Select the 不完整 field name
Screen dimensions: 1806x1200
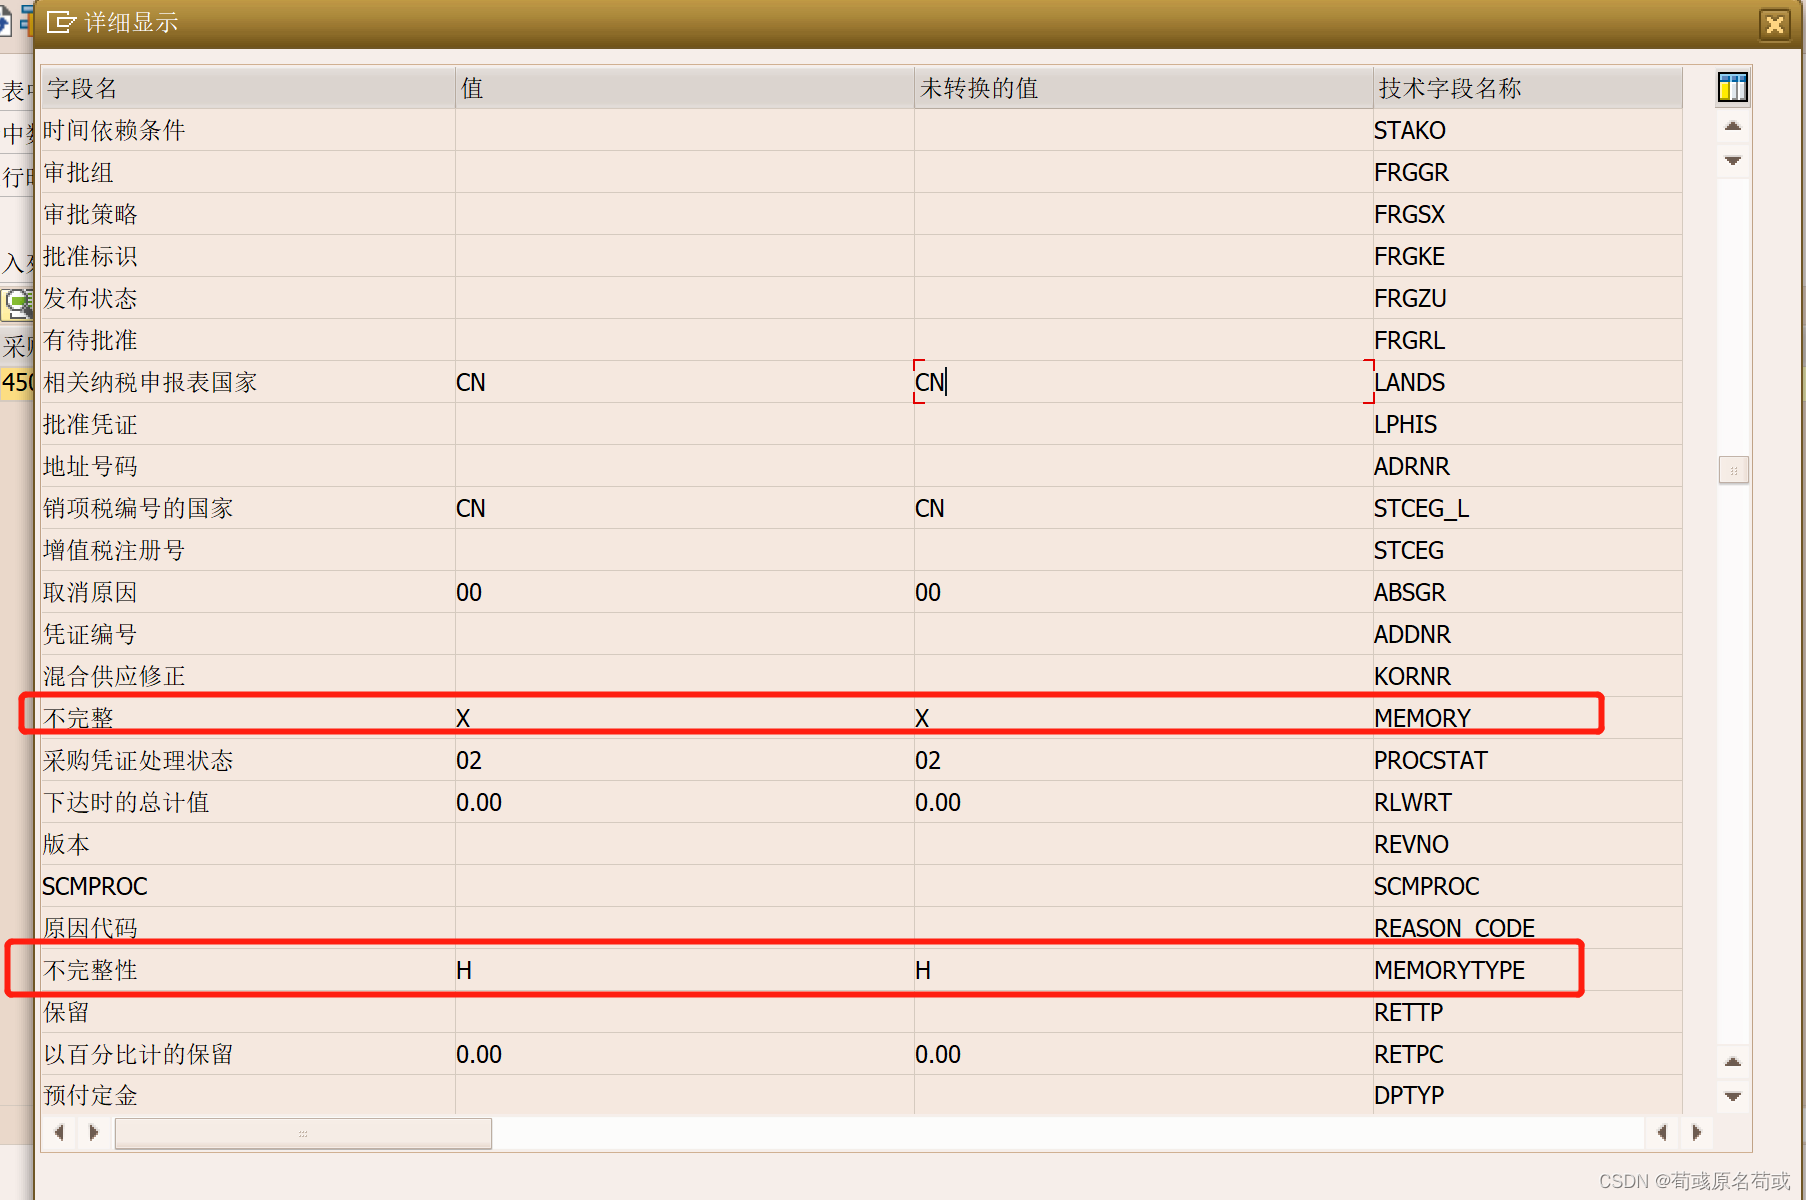[78, 718]
